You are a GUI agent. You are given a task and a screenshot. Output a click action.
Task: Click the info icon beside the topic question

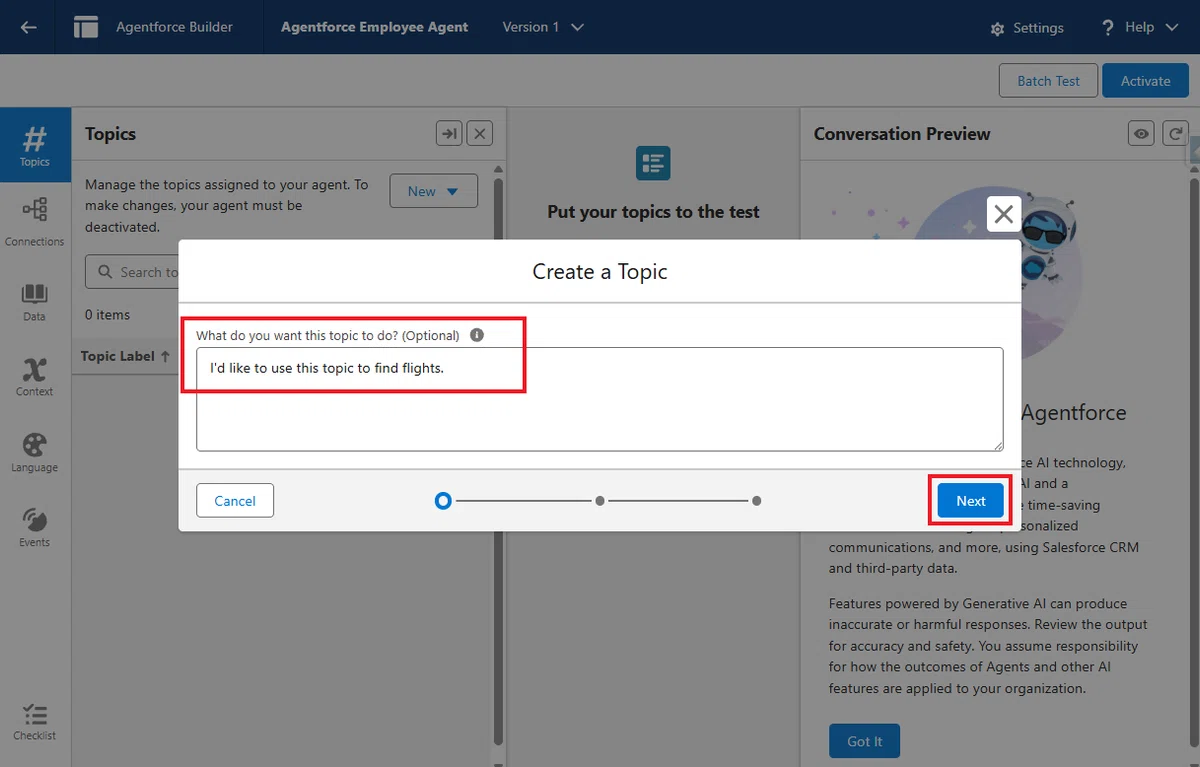477,335
